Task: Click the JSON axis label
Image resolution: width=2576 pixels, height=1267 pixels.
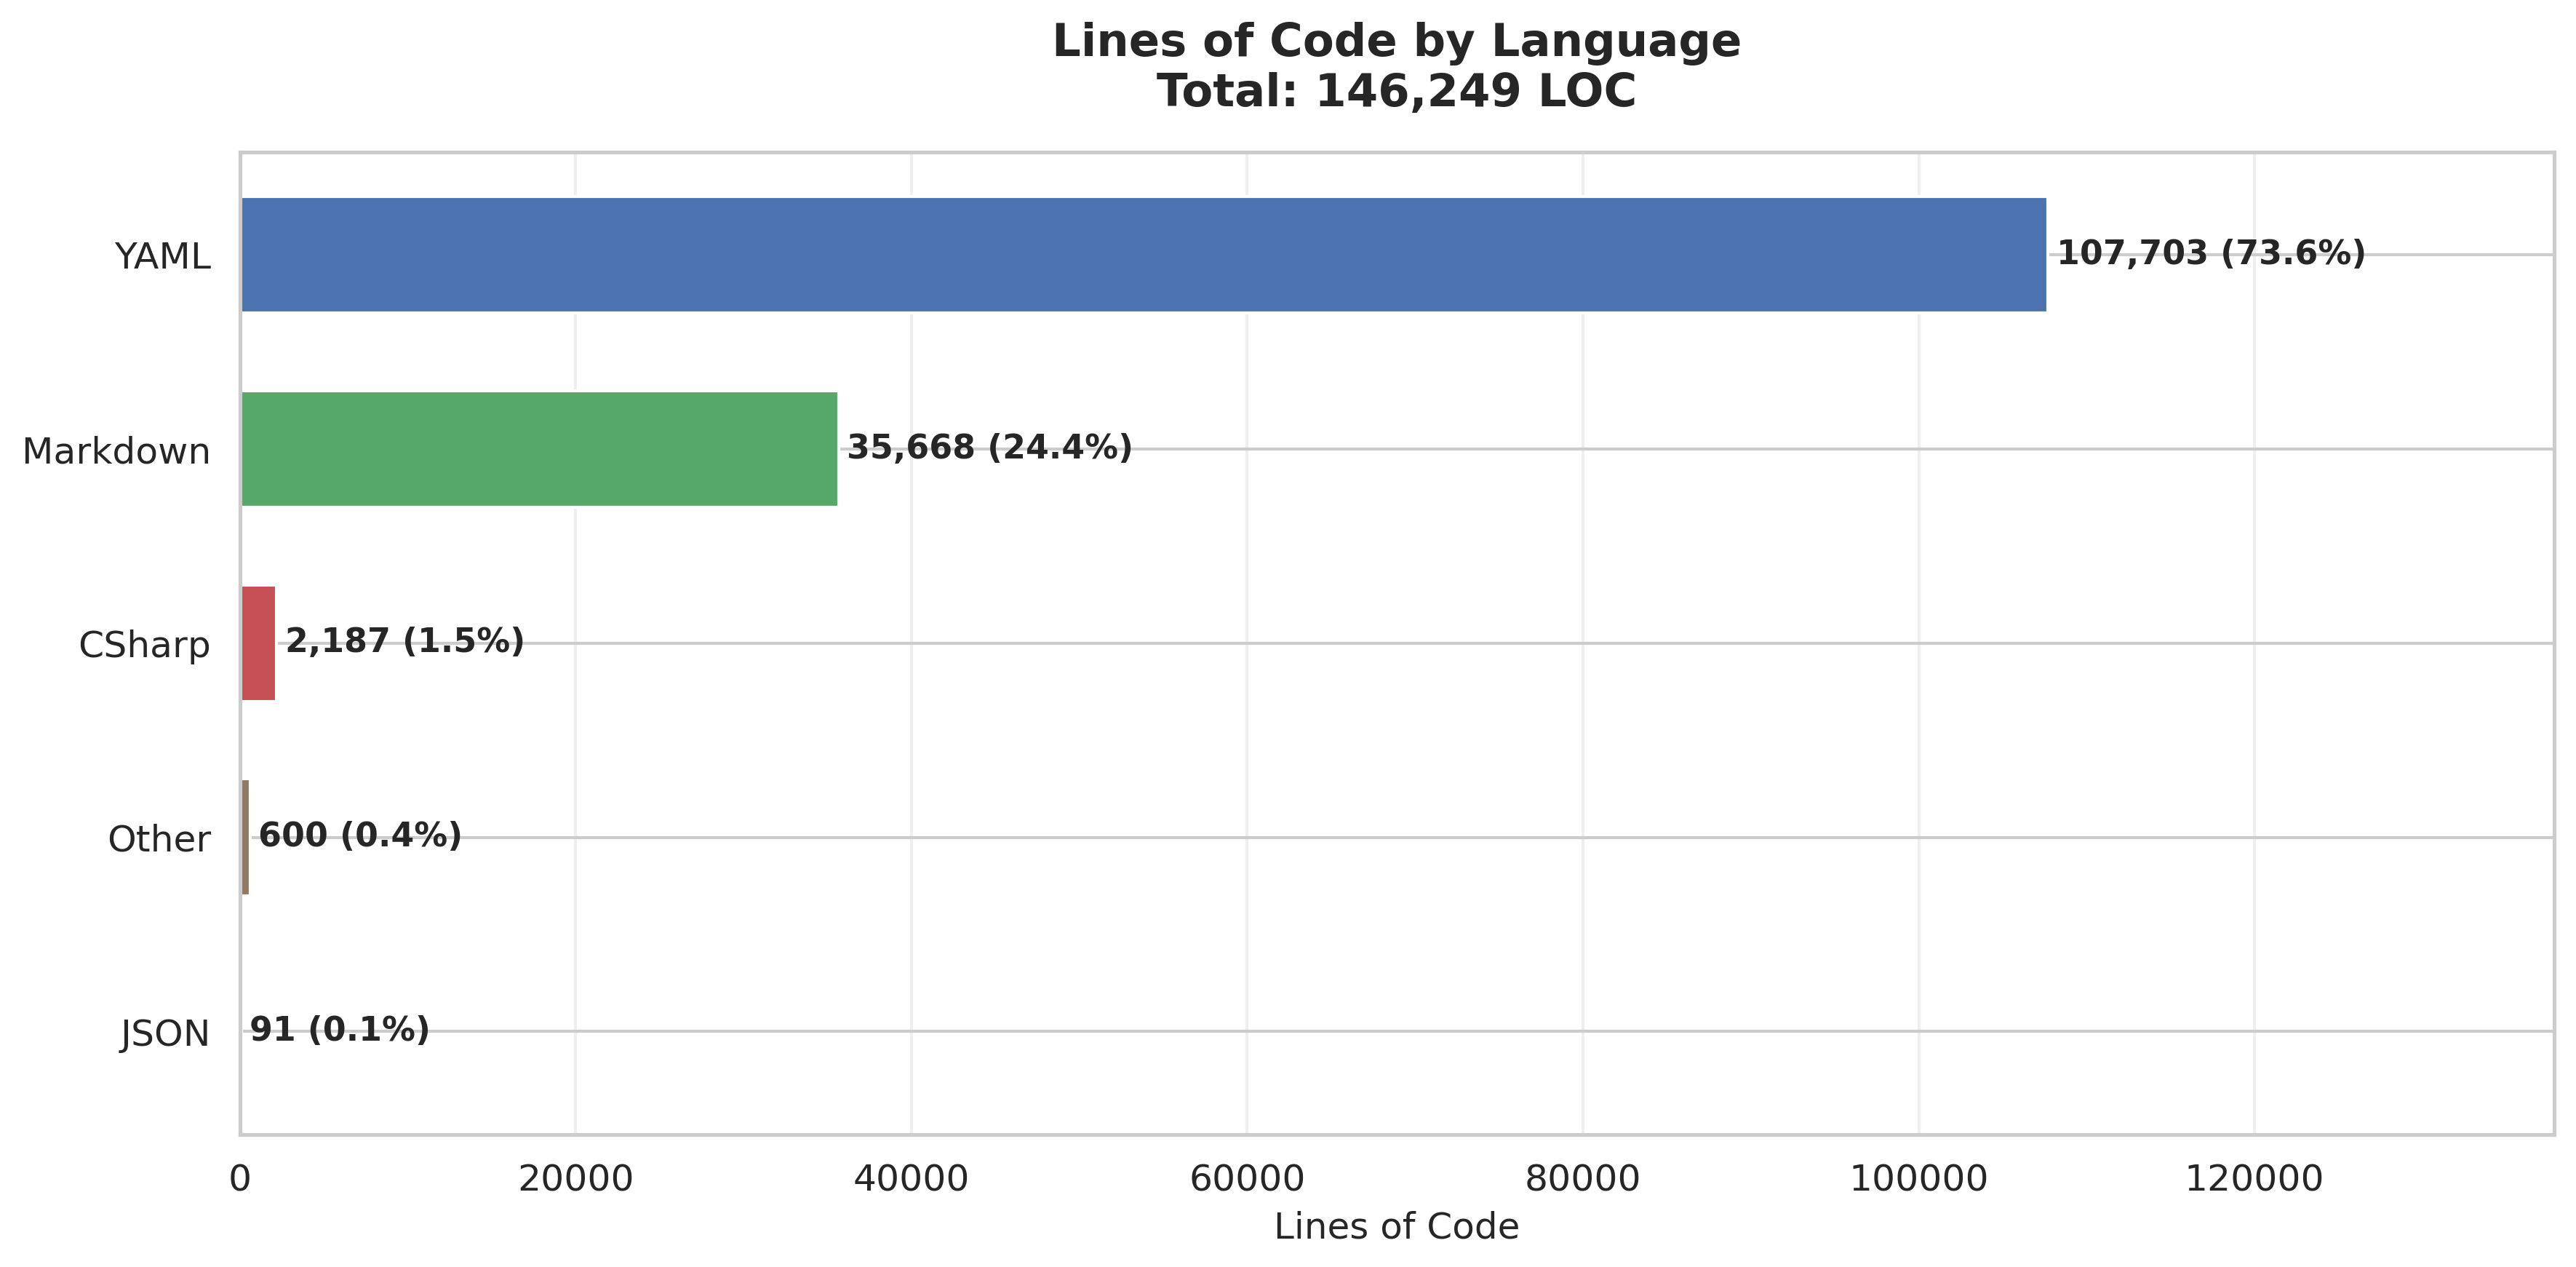Action: 165,1033
